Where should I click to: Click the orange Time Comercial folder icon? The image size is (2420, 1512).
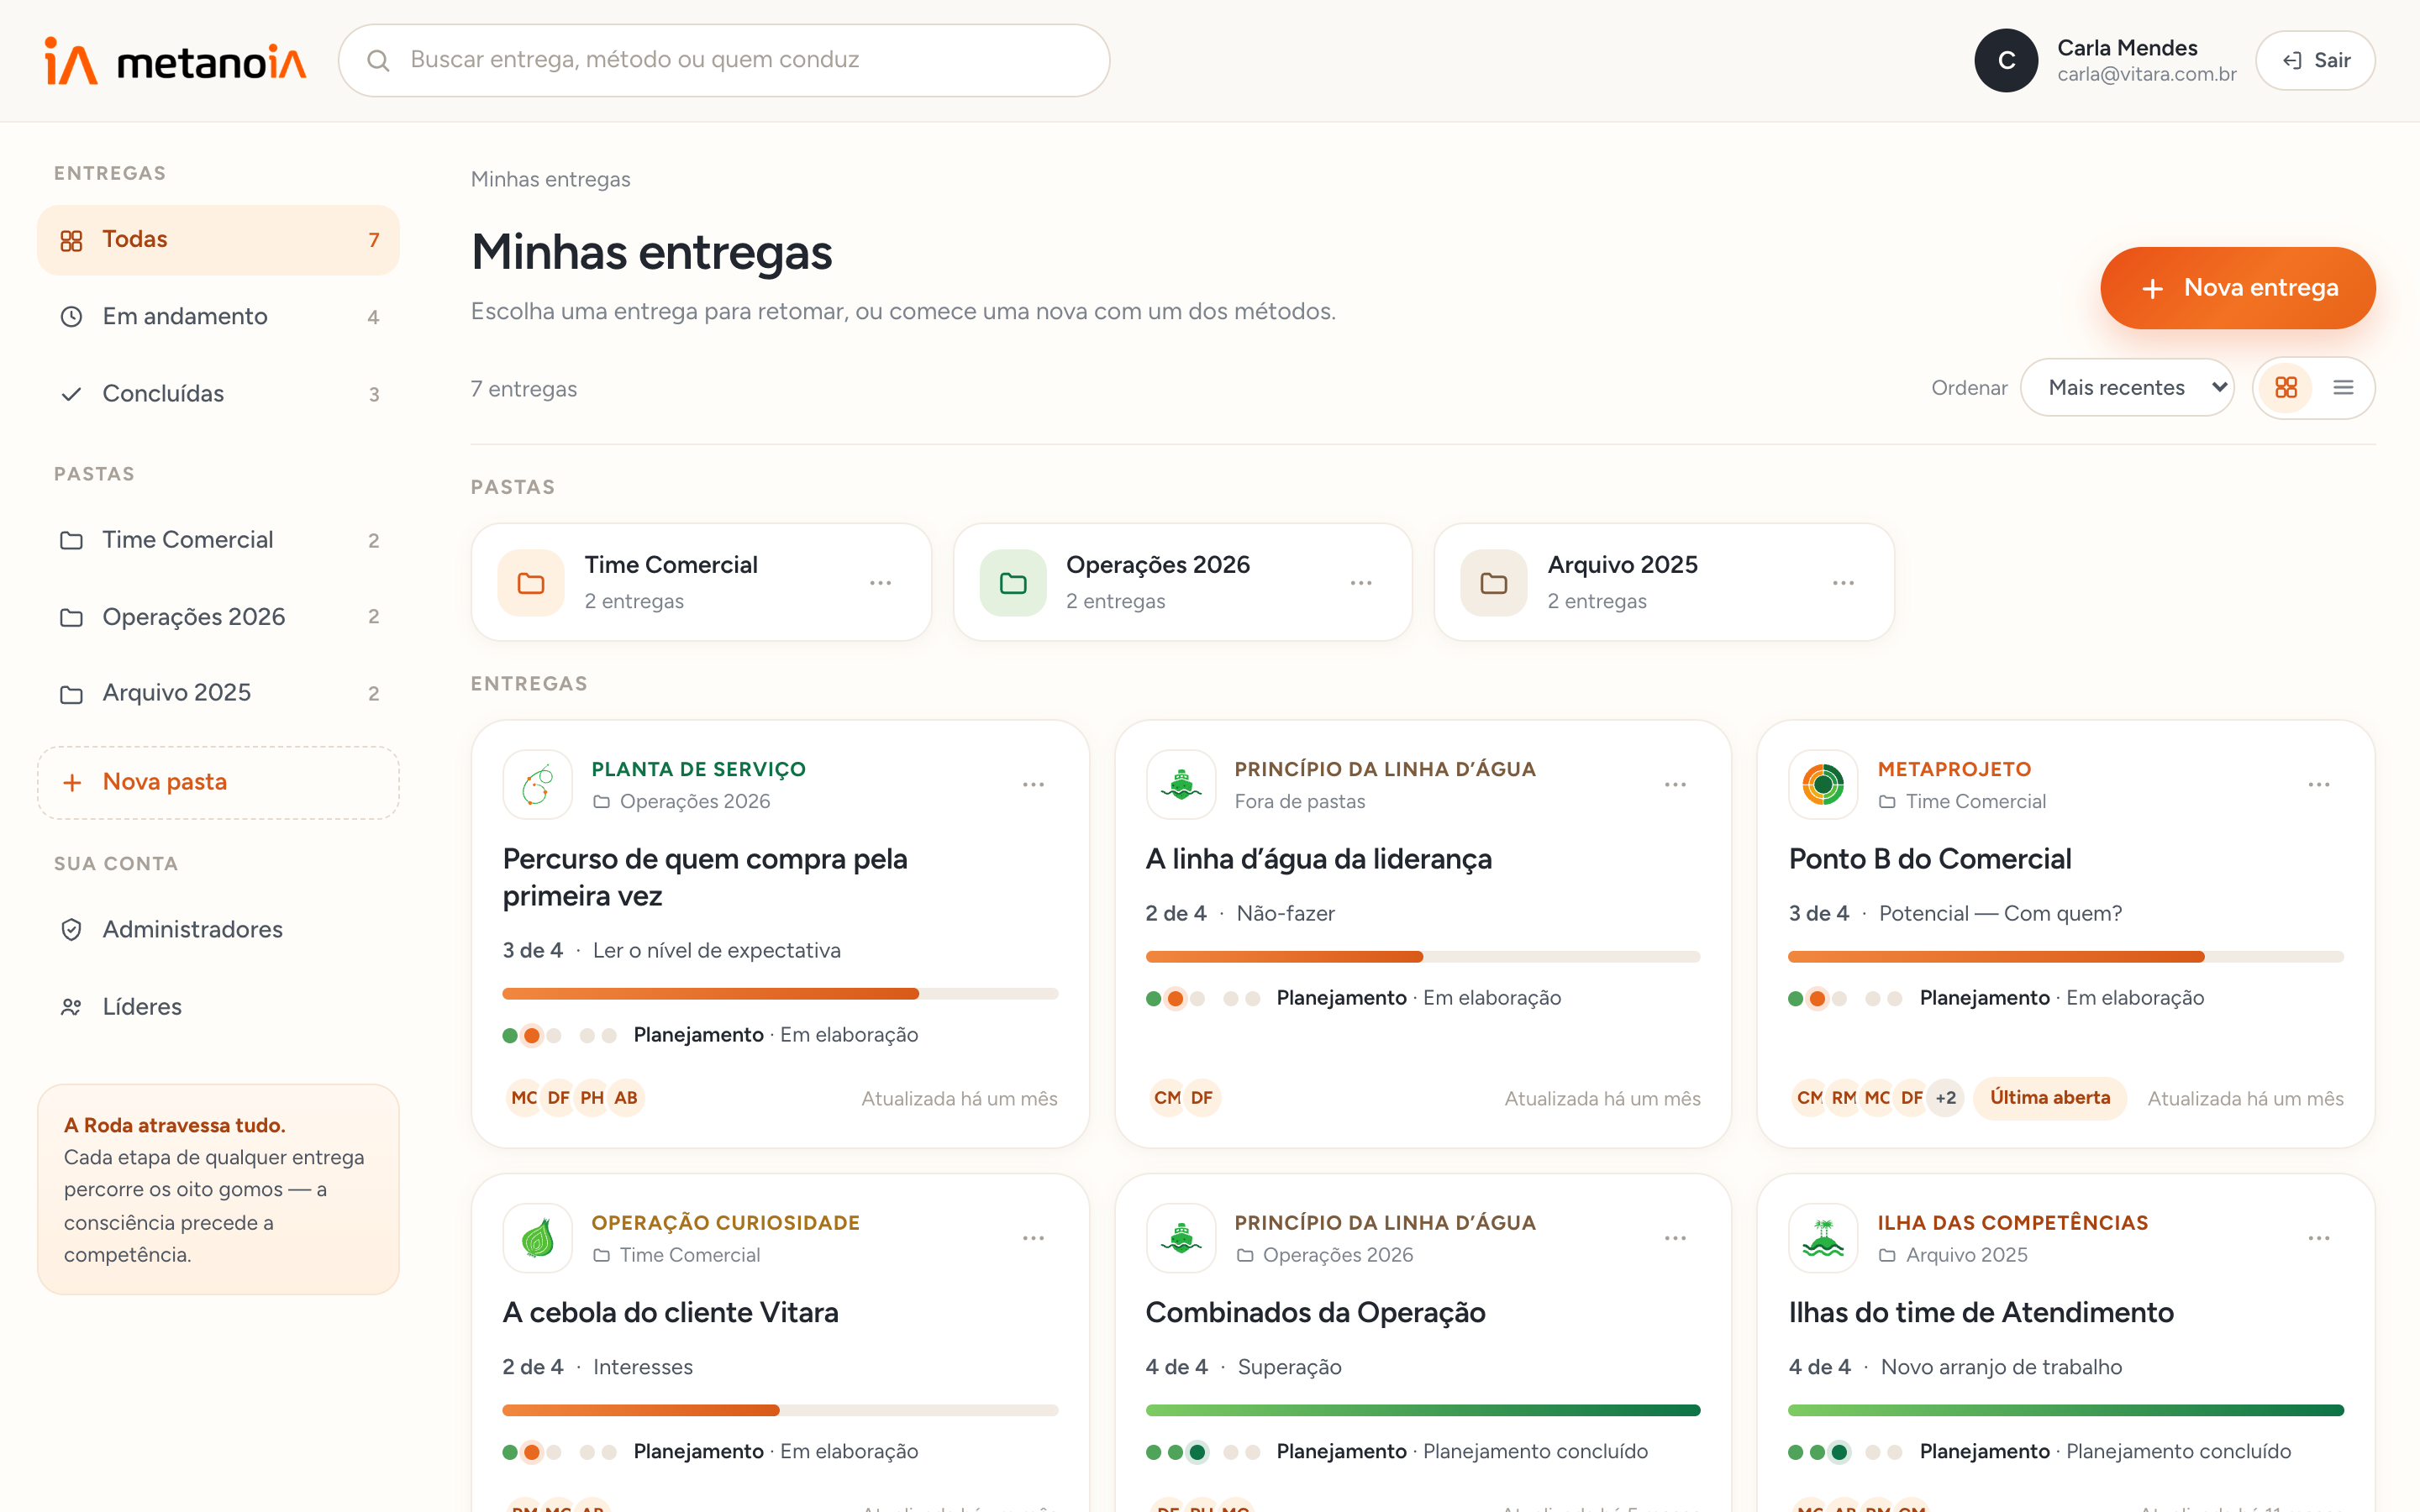[x=531, y=583]
